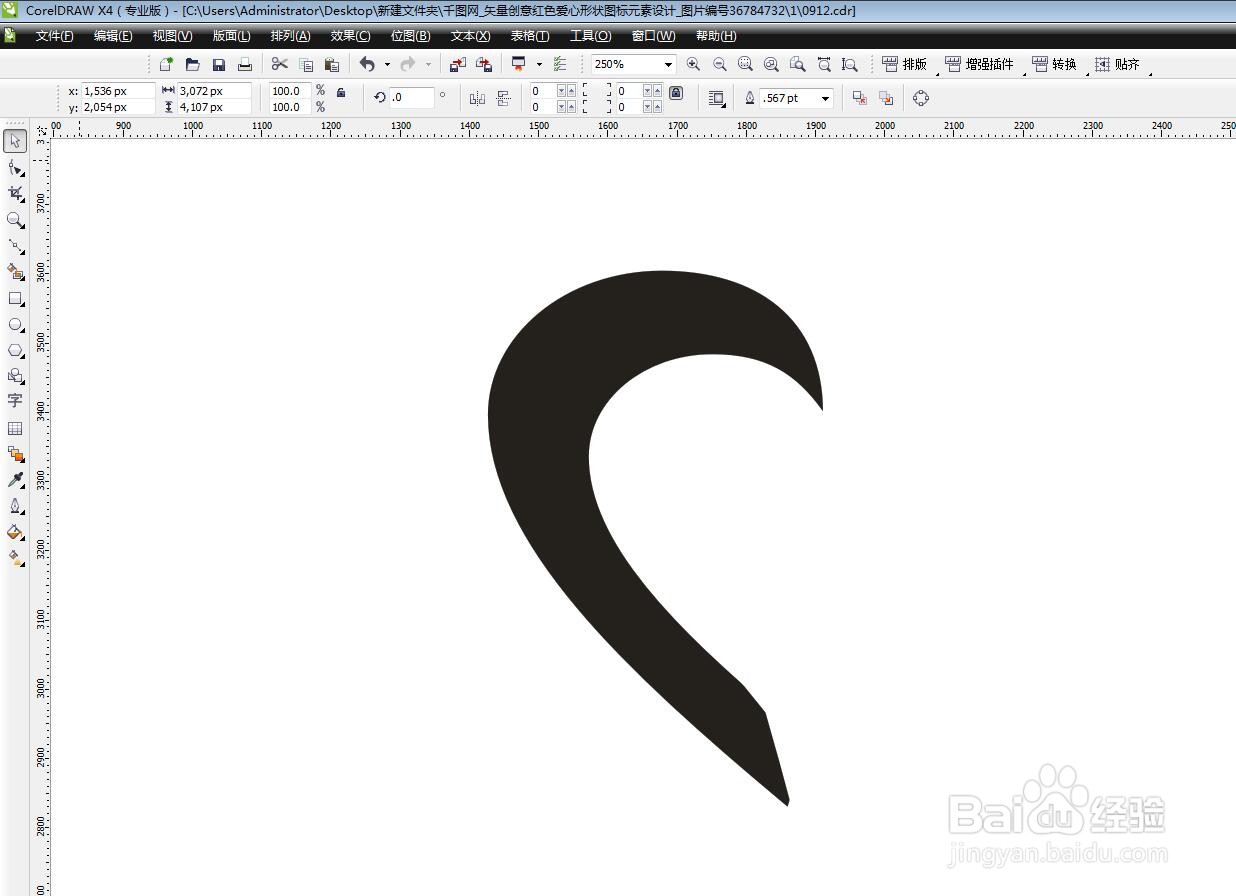This screenshot has height=896, width=1236.
Task: Select the Polygon tool
Action: (15, 350)
